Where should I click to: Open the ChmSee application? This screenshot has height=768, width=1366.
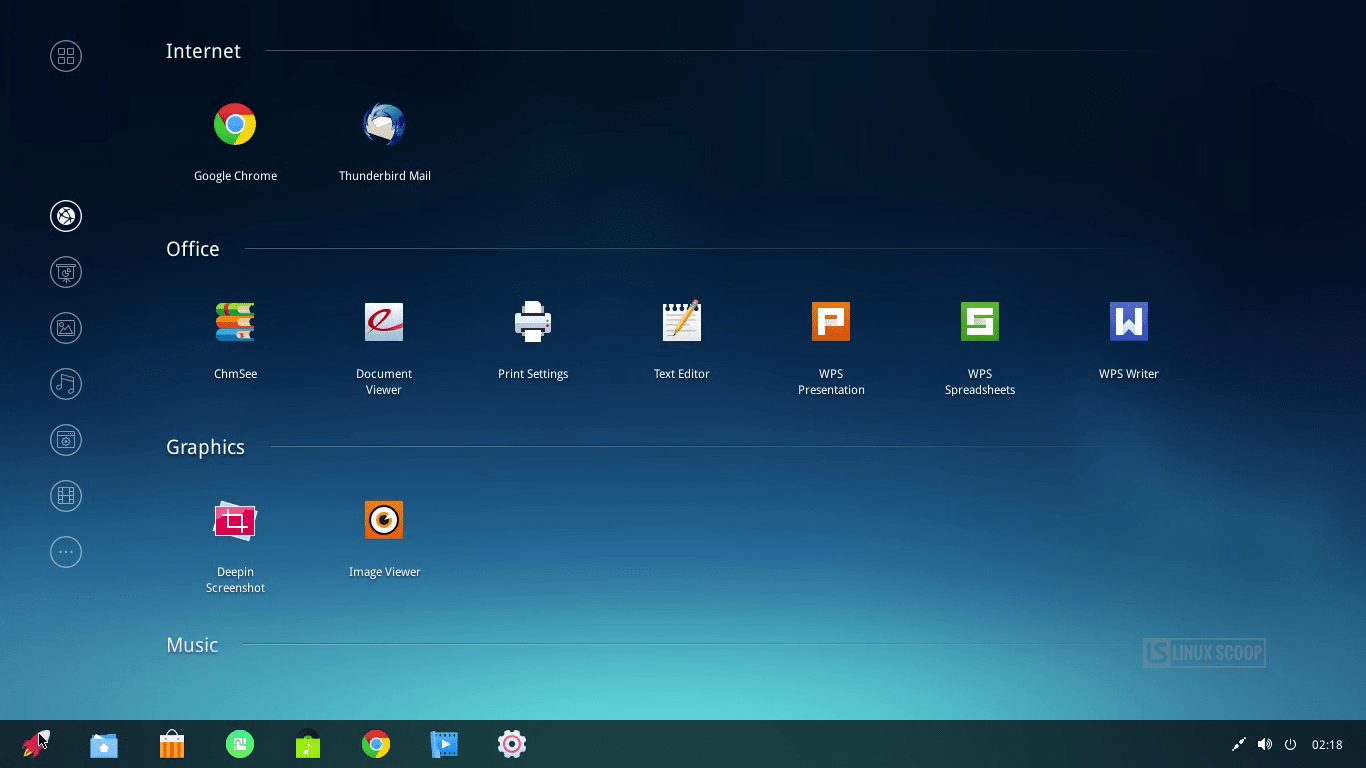(235, 322)
